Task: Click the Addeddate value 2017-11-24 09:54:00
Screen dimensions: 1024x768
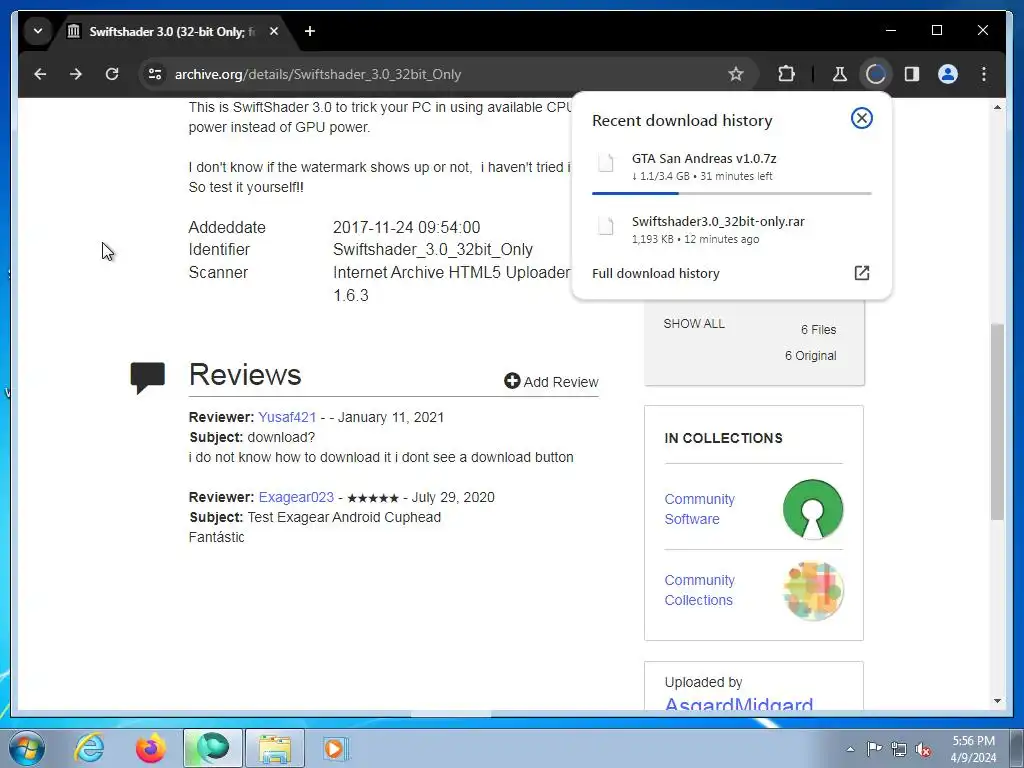Action: coord(406,227)
